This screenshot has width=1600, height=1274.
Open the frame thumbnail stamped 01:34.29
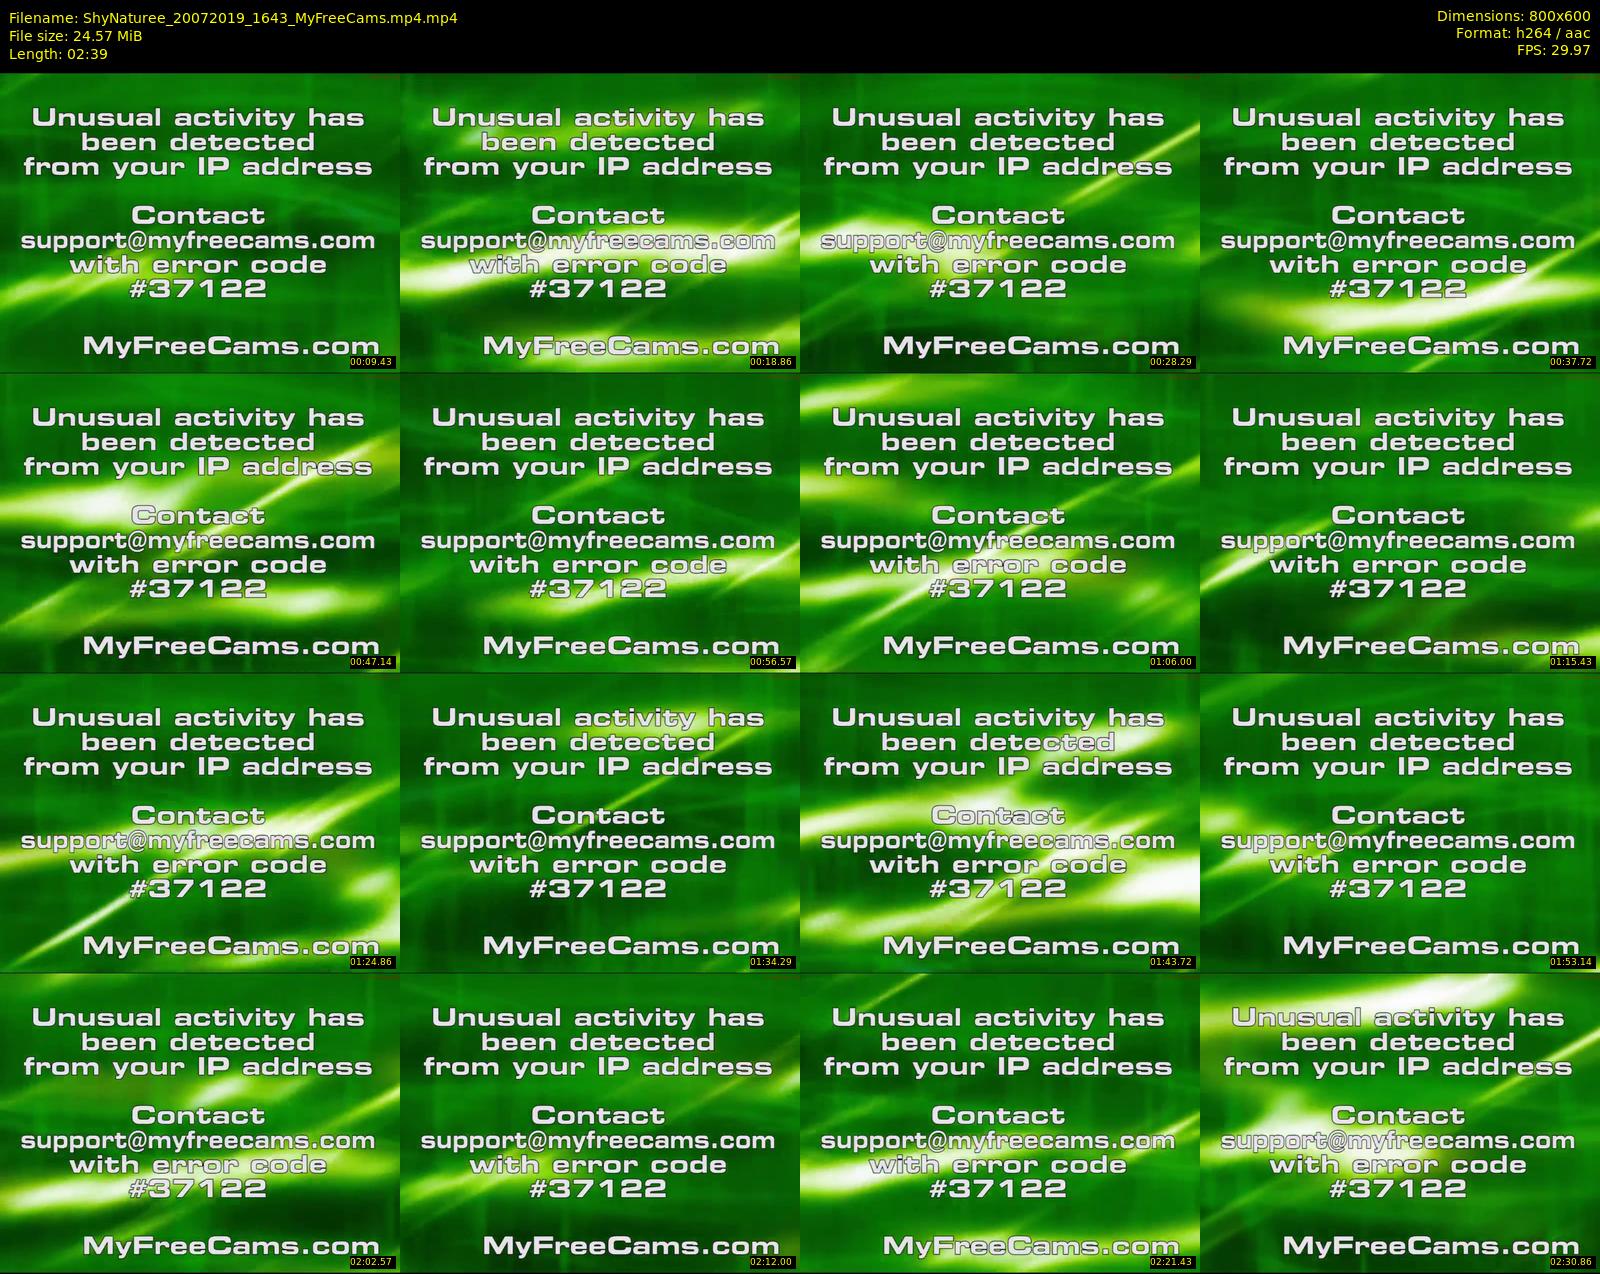tap(600, 822)
